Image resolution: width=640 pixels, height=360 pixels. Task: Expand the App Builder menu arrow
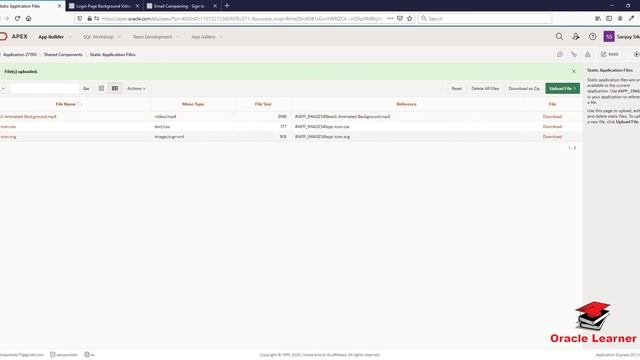pos(70,37)
